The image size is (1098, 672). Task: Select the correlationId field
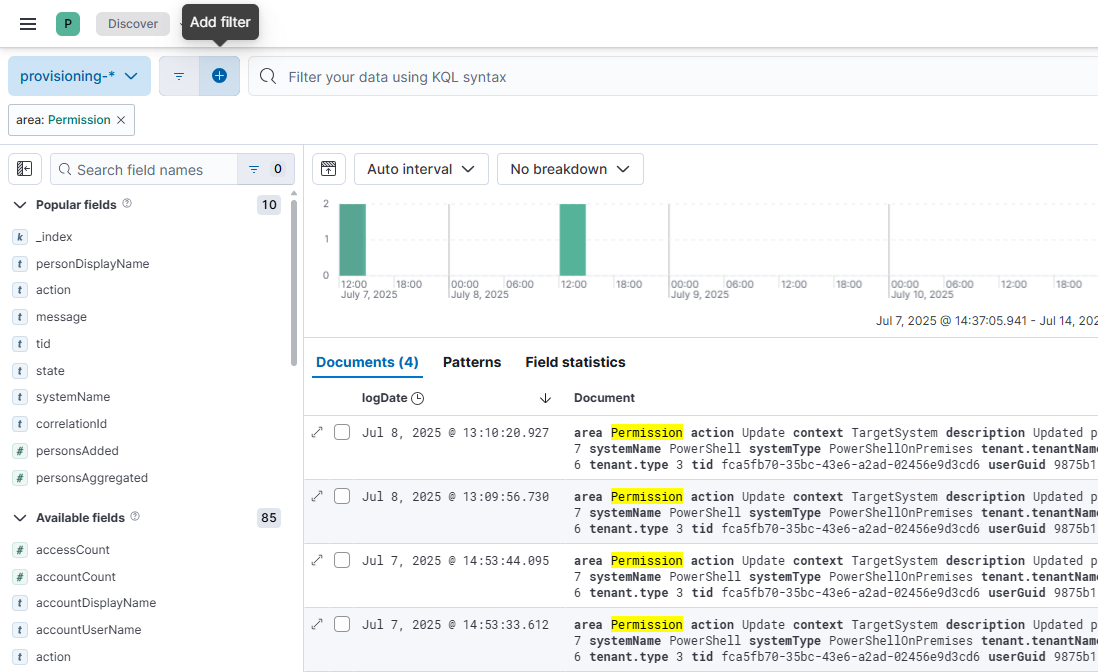point(71,424)
